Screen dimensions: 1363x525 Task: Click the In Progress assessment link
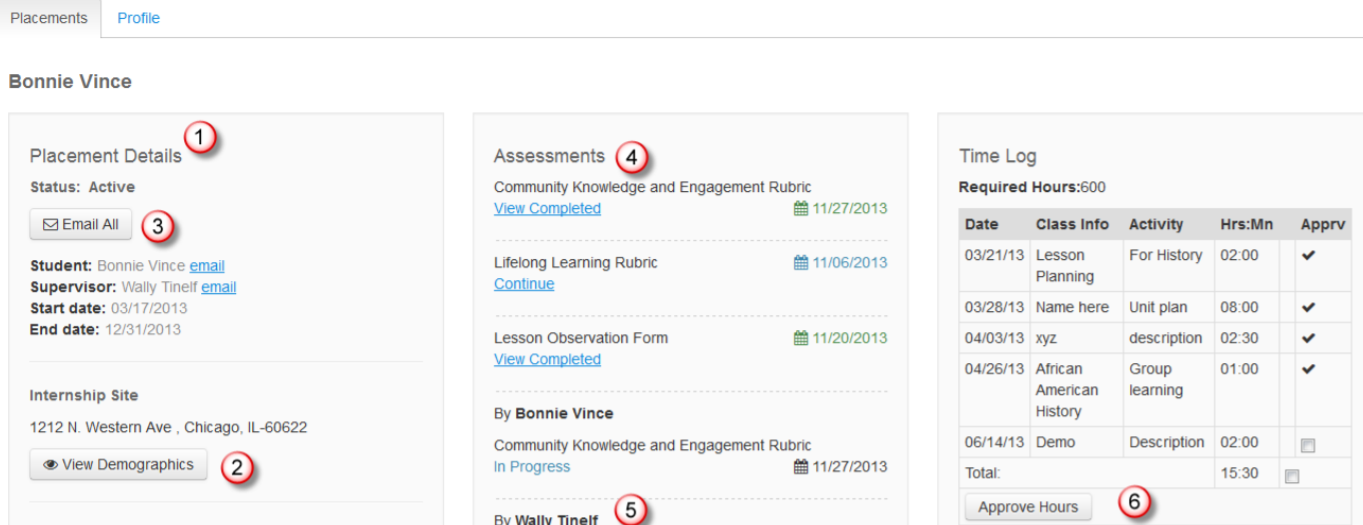(x=532, y=467)
